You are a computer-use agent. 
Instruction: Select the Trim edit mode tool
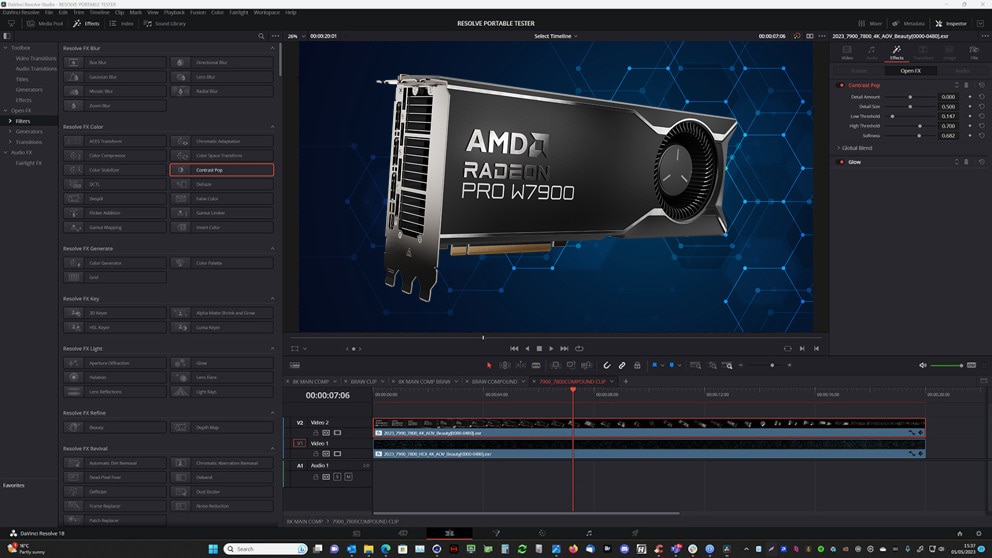(x=505, y=365)
